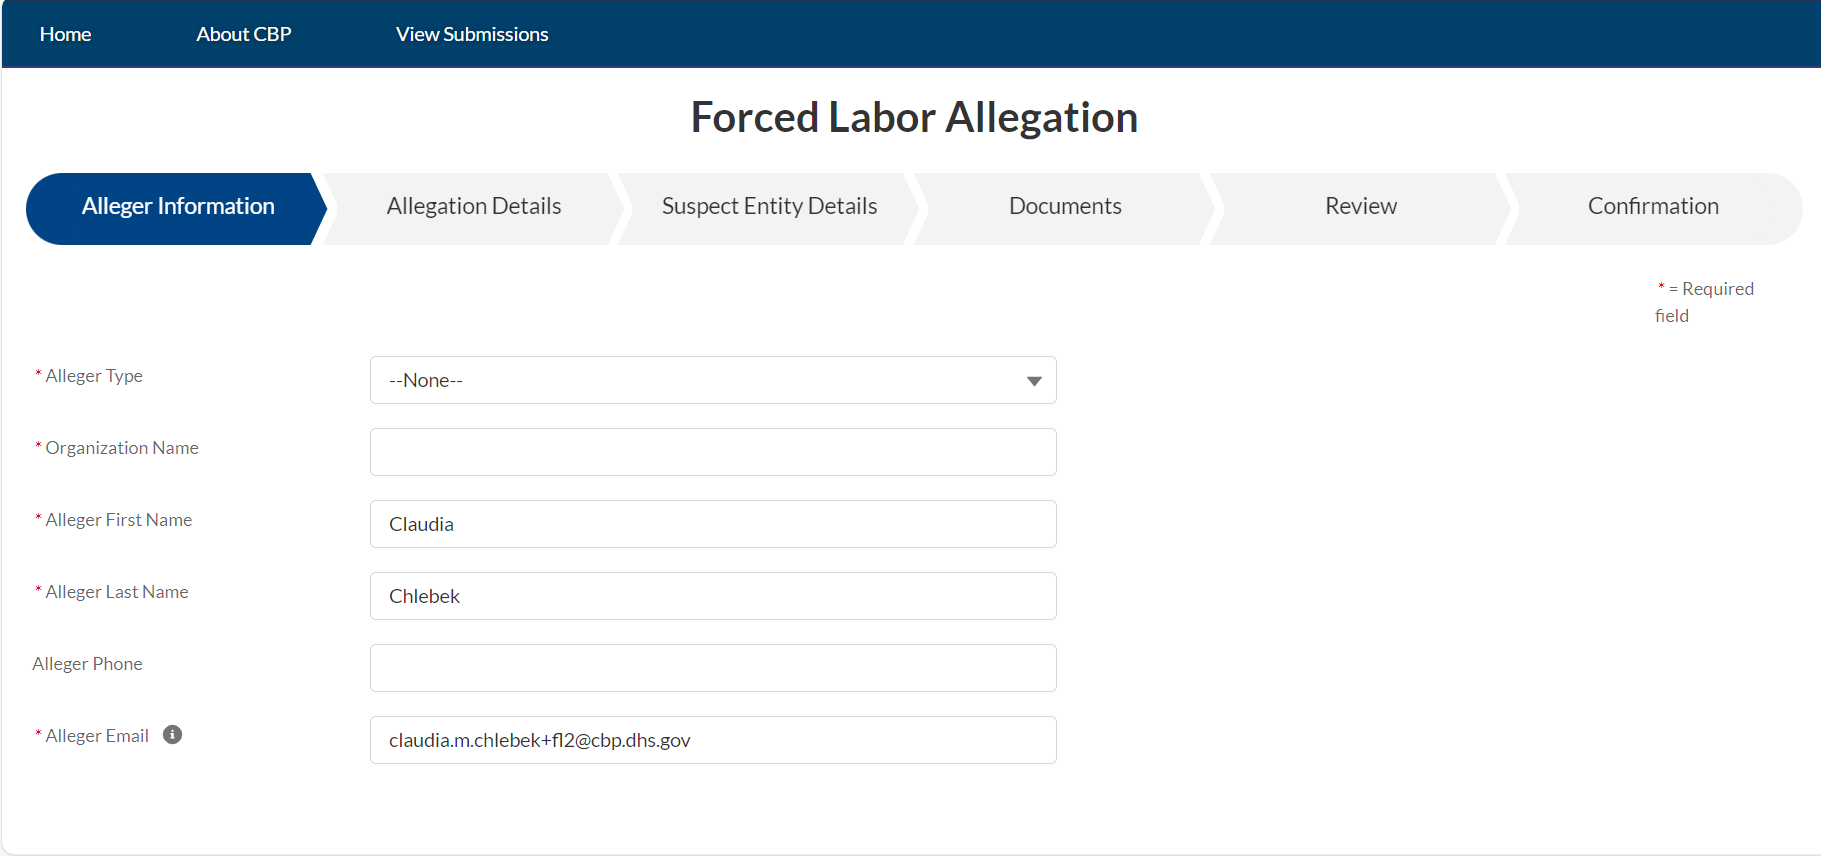Focus the Alleger First Name field

[713, 524]
